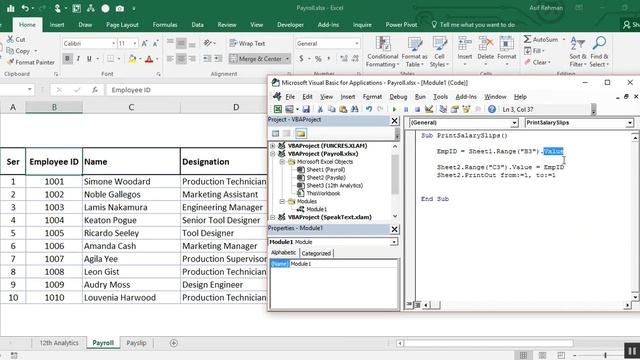Image resolution: width=640 pixels, height=360 pixels.
Task: Click the add new sheet plus button
Action: click(x=173, y=343)
